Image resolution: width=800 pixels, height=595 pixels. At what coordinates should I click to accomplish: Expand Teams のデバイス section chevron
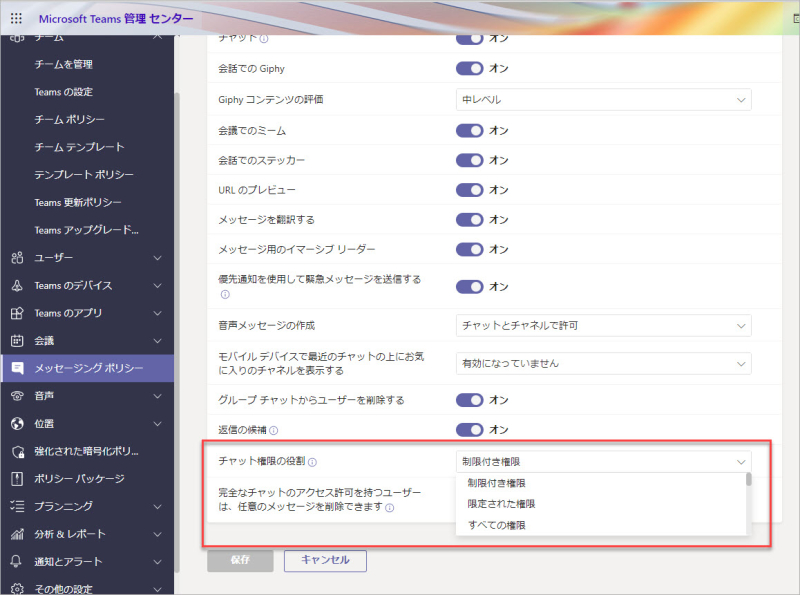pyautogui.click(x=158, y=285)
